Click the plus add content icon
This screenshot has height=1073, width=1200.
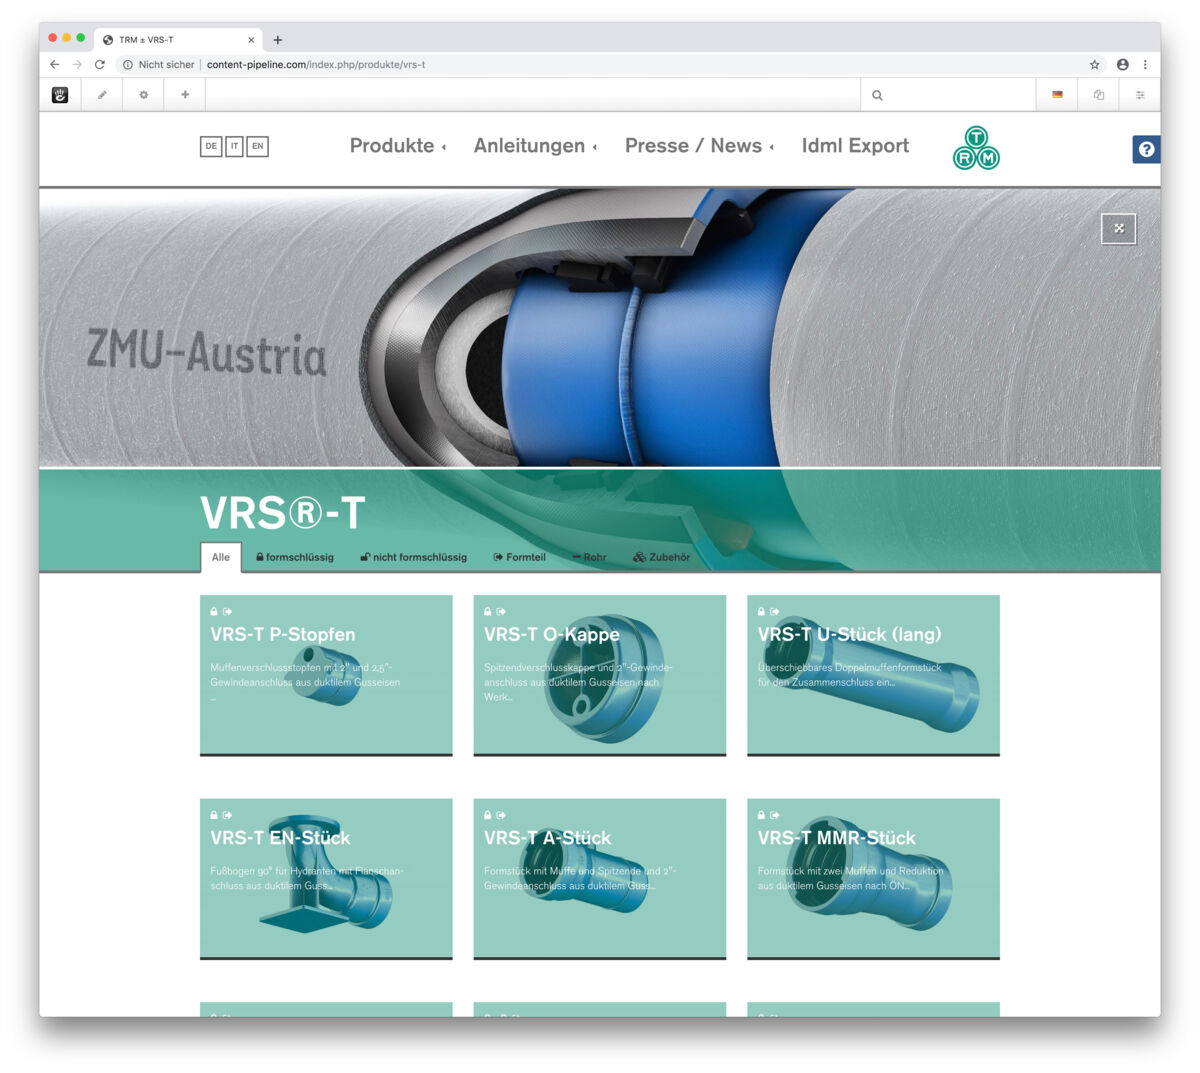pos(185,95)
